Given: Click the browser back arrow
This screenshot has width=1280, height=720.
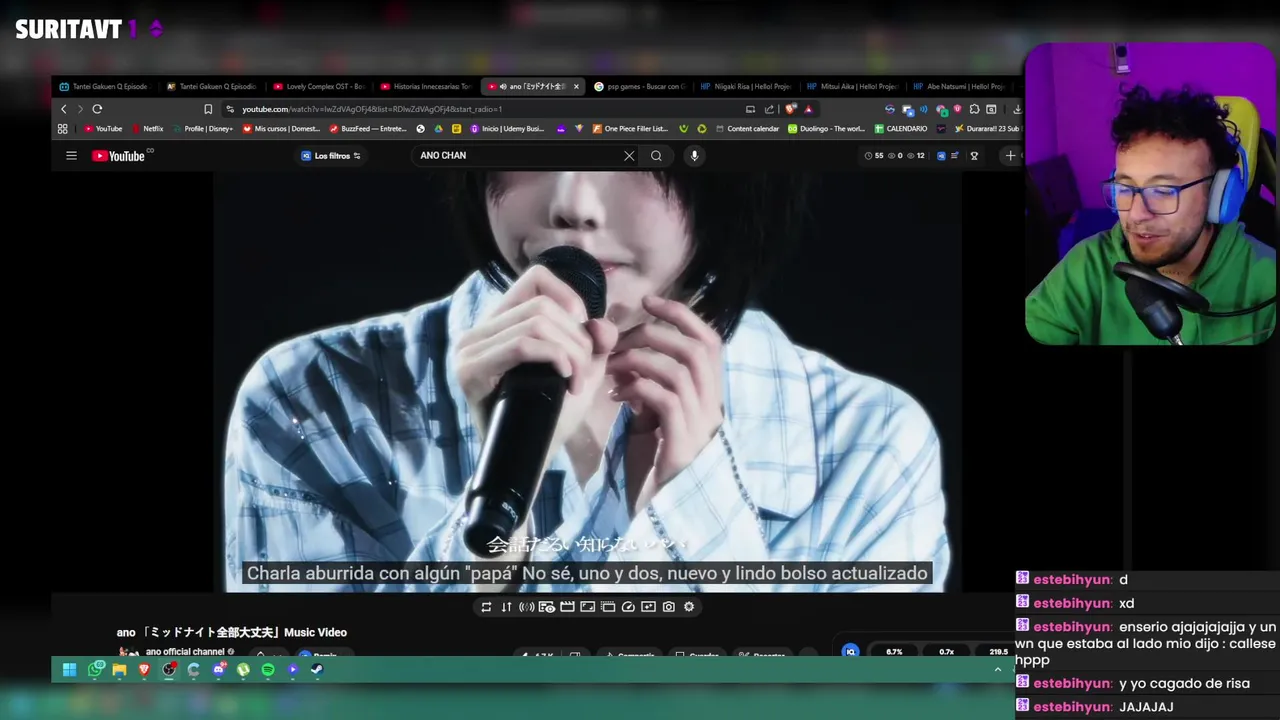Looking at the screenshot, I should (x=64, y=109).
